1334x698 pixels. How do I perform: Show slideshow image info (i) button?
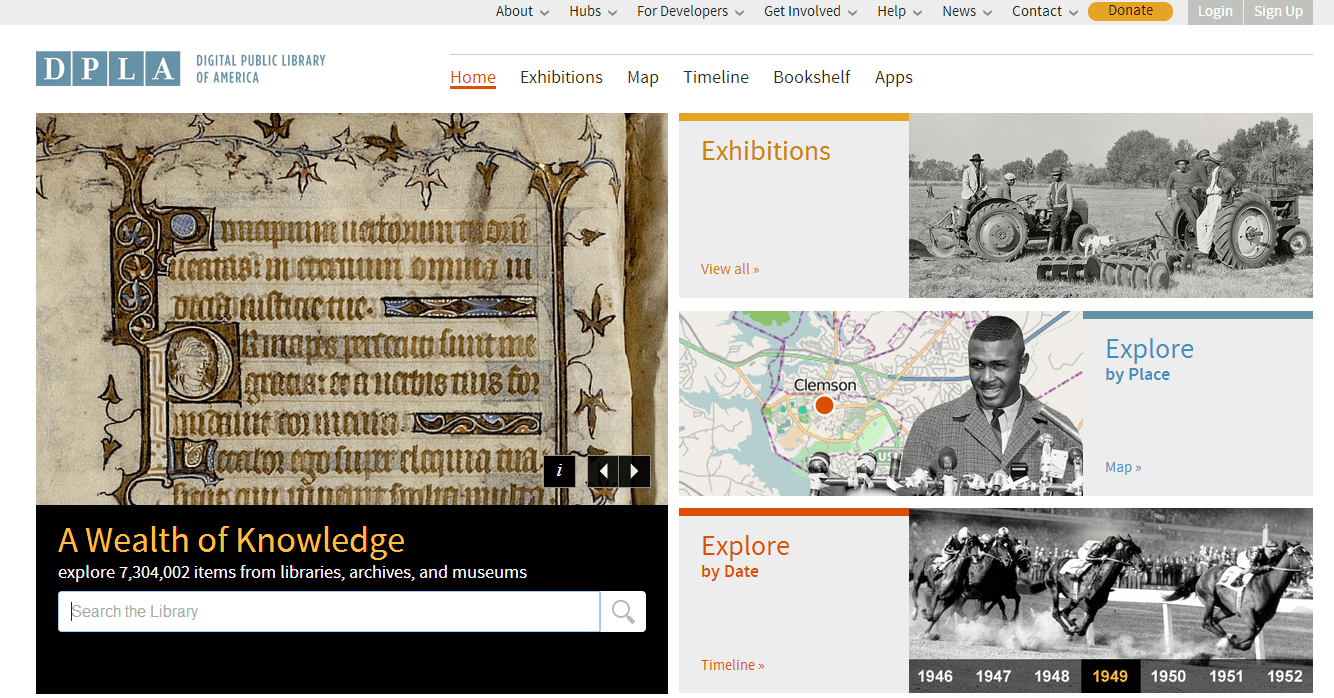tap(560, 471)
